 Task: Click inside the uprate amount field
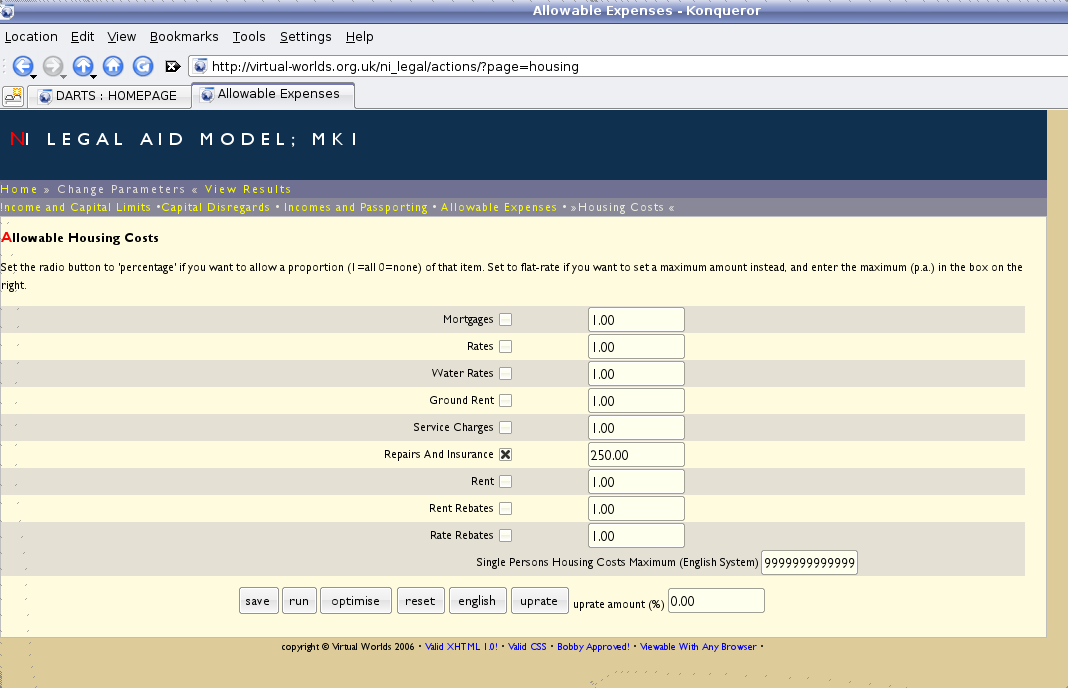(x=715, y=600)
